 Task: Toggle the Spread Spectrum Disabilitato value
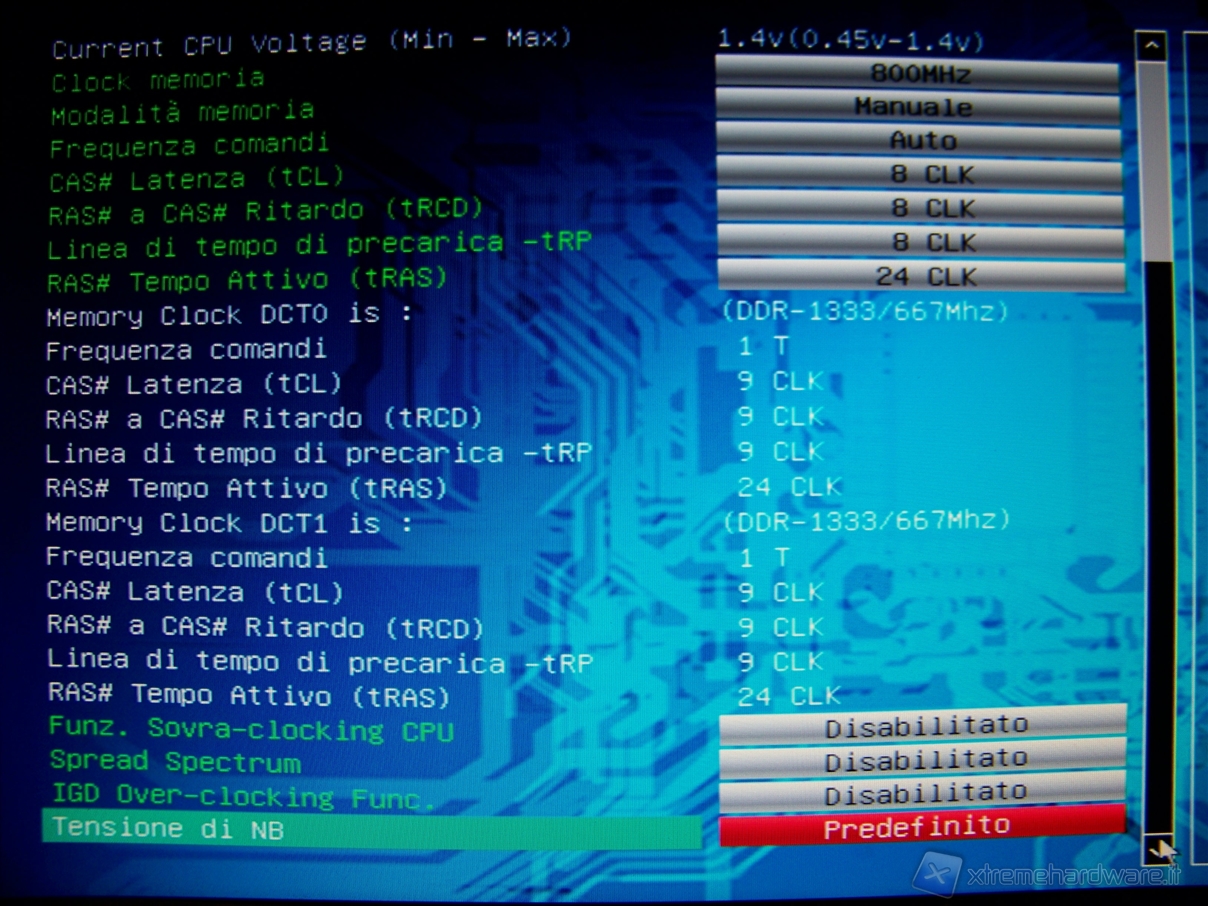pyautogui.click(x=923, y=760)
